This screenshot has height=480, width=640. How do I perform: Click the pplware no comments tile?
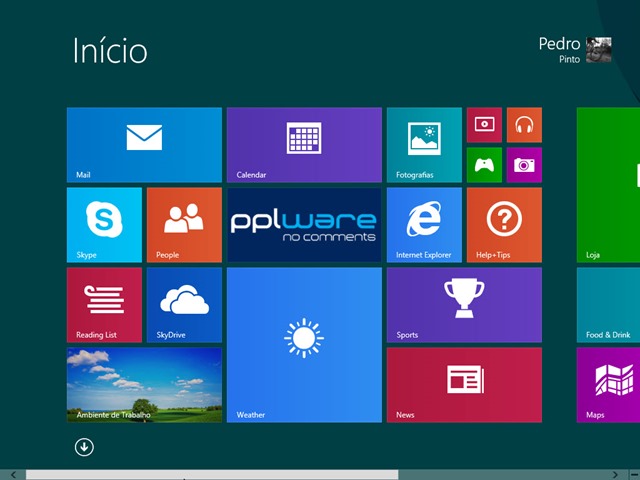pyautogui.click(x=304, y=225)
